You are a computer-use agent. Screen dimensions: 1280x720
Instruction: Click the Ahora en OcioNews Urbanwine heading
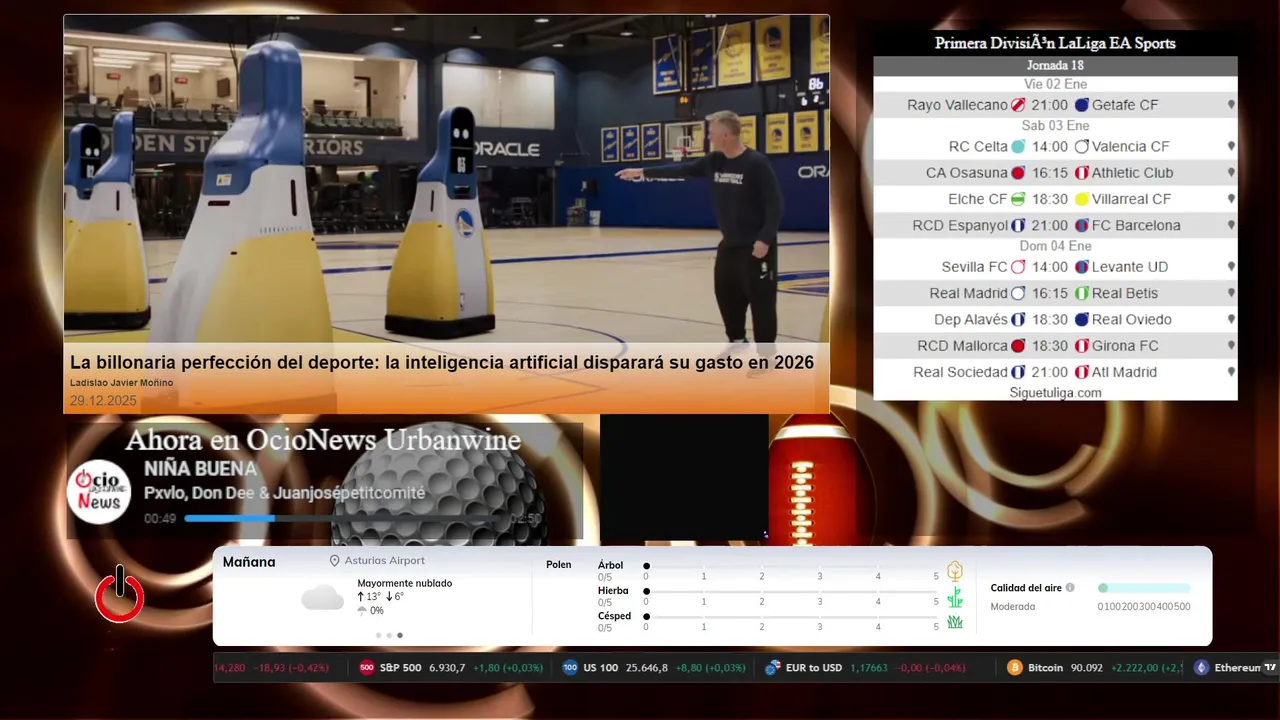[x=323, y=440]
